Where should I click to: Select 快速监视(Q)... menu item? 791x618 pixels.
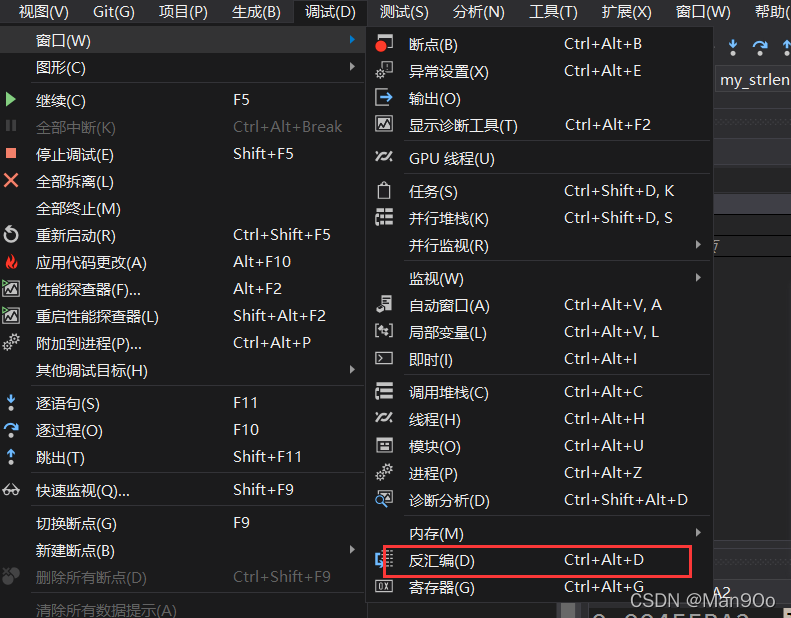point(182,490)
